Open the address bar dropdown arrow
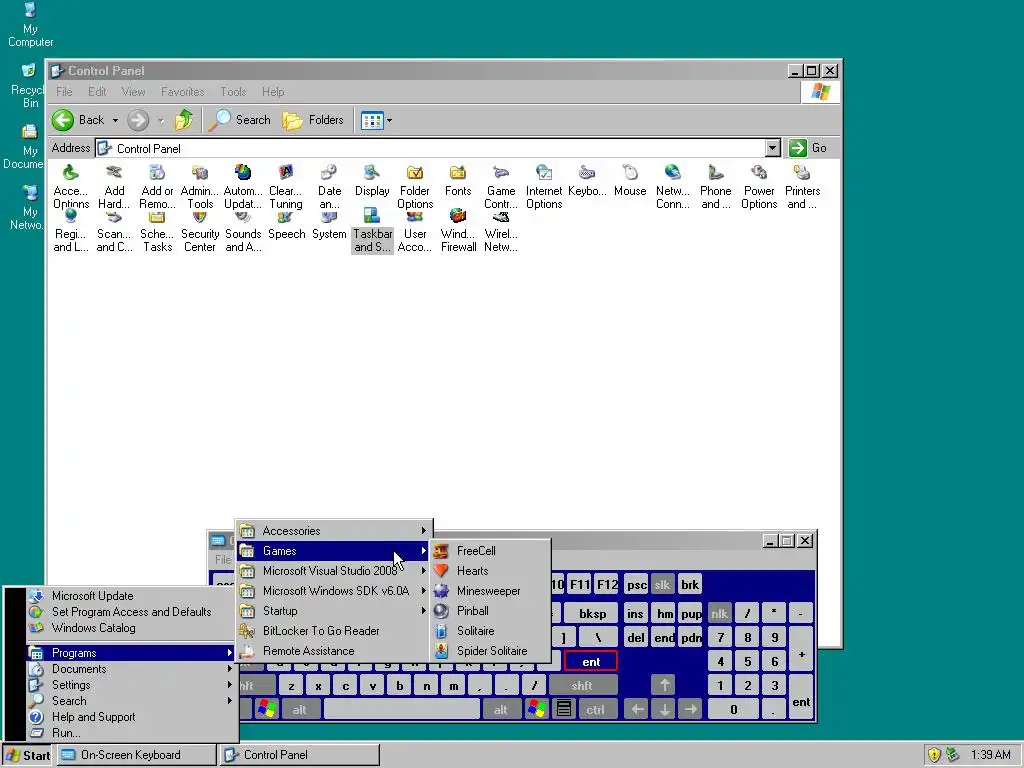1024x768 pixels. [773, 148]
